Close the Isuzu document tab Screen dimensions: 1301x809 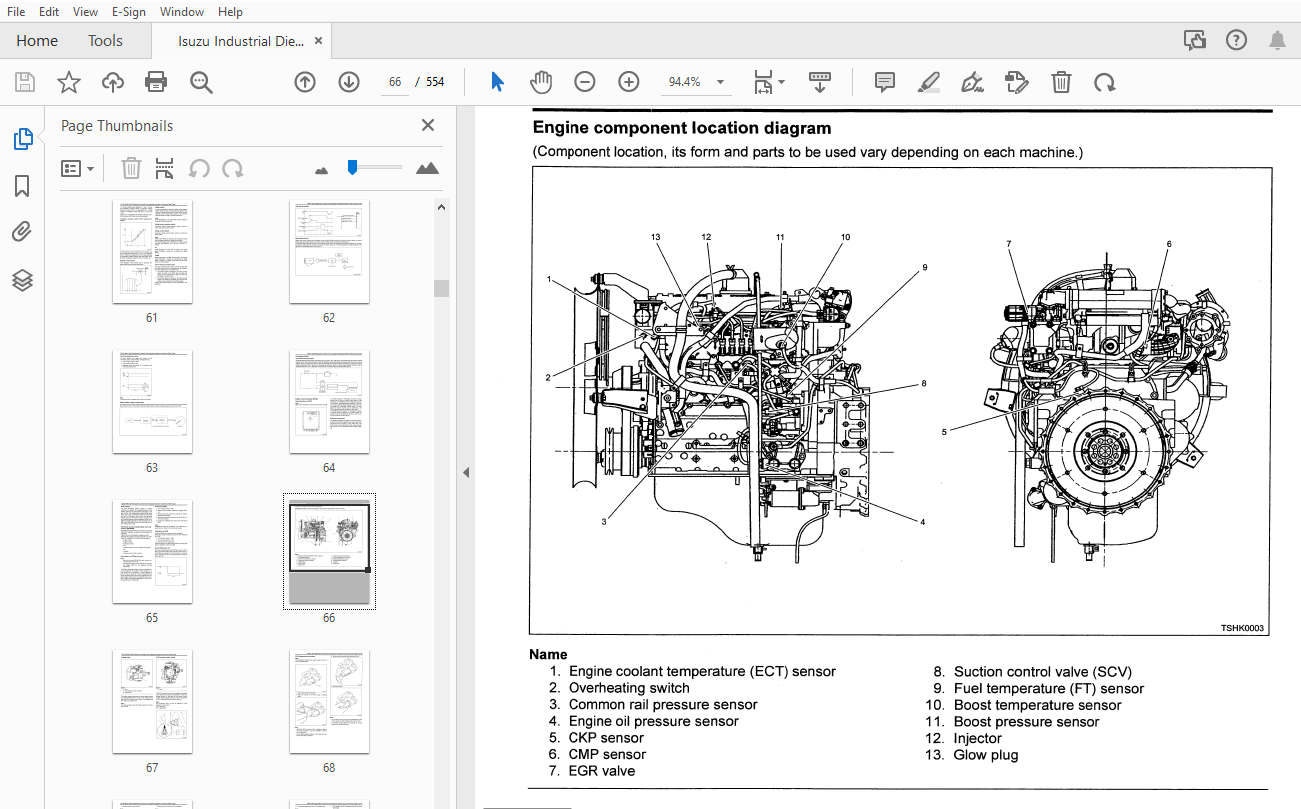pyautogui.click(x=318, y=42)
